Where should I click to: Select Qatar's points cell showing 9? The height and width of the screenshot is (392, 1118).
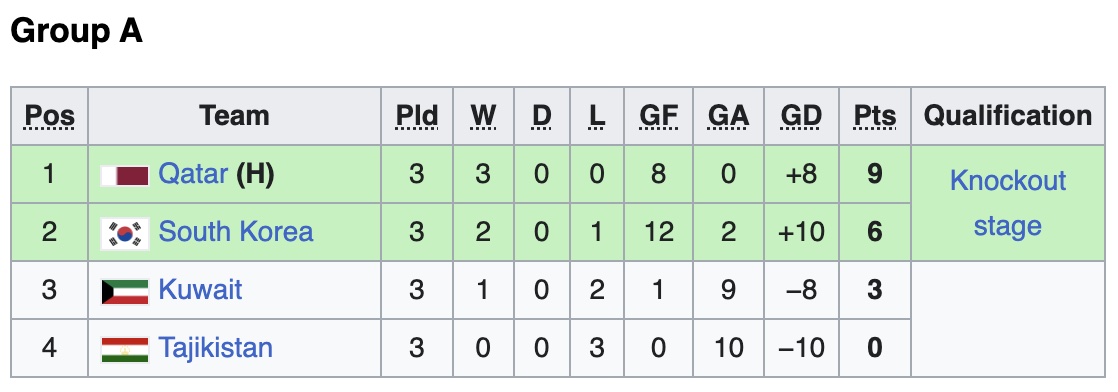[x=875, y=174]
